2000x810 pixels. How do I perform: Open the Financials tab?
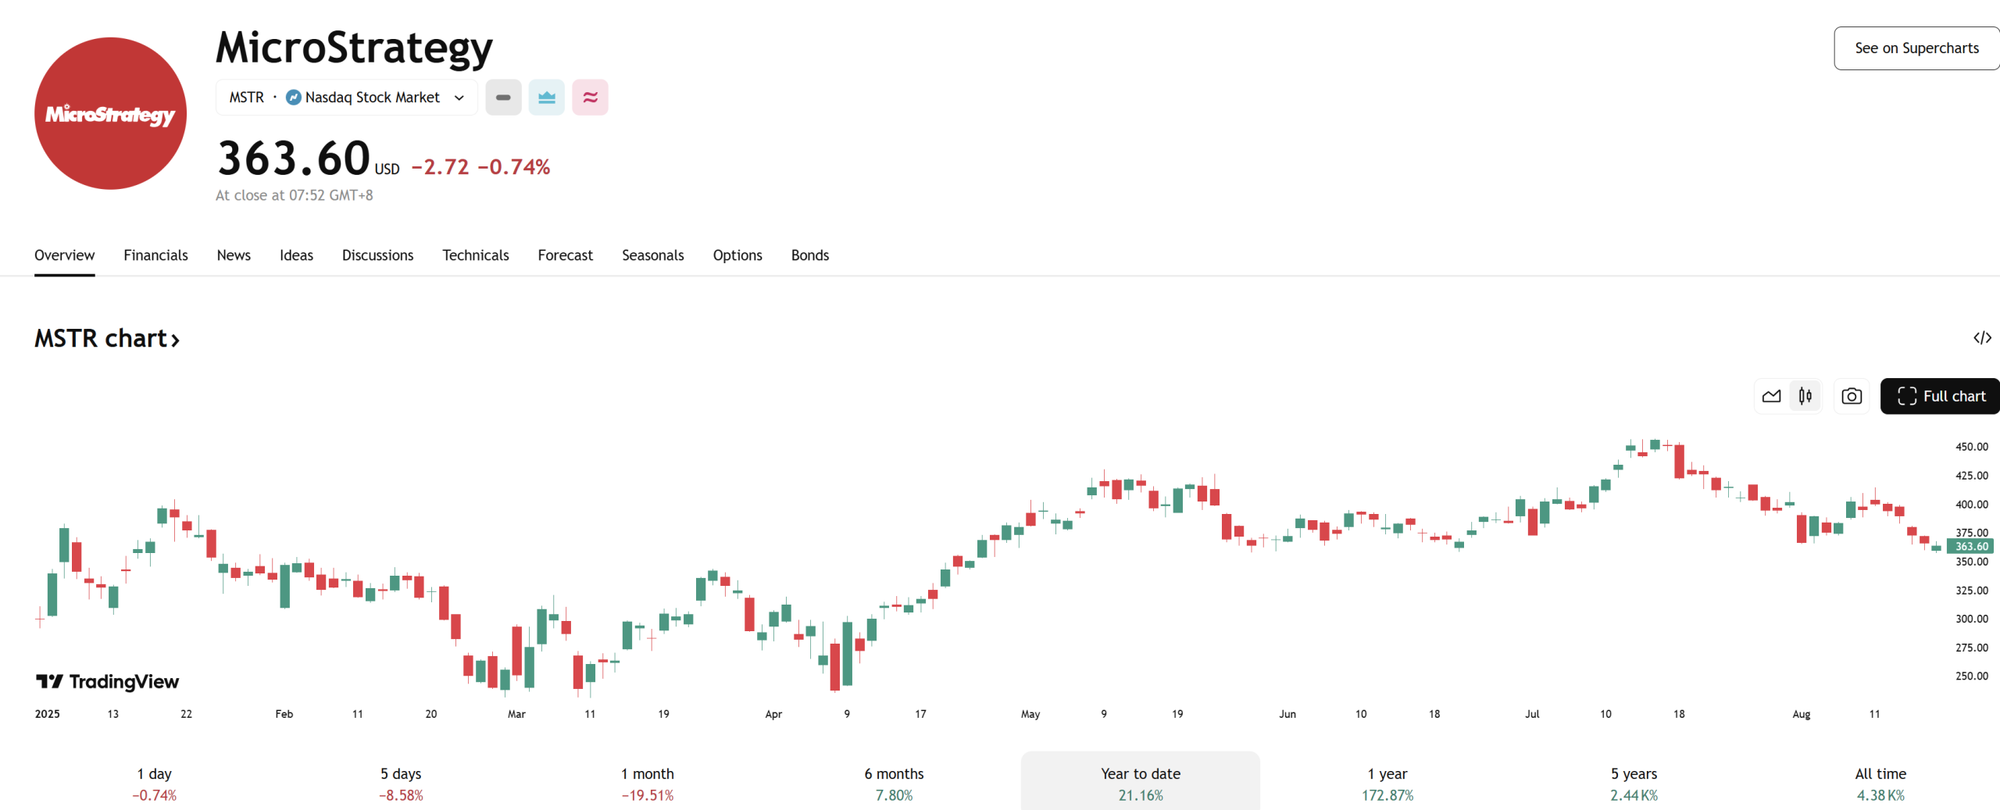tap(155, 255)
